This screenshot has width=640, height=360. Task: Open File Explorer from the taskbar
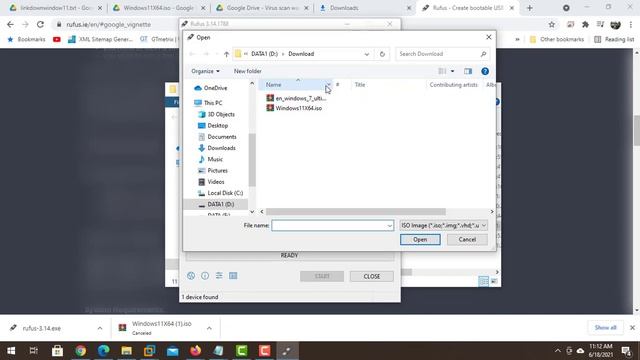click(x=127, y=351)
